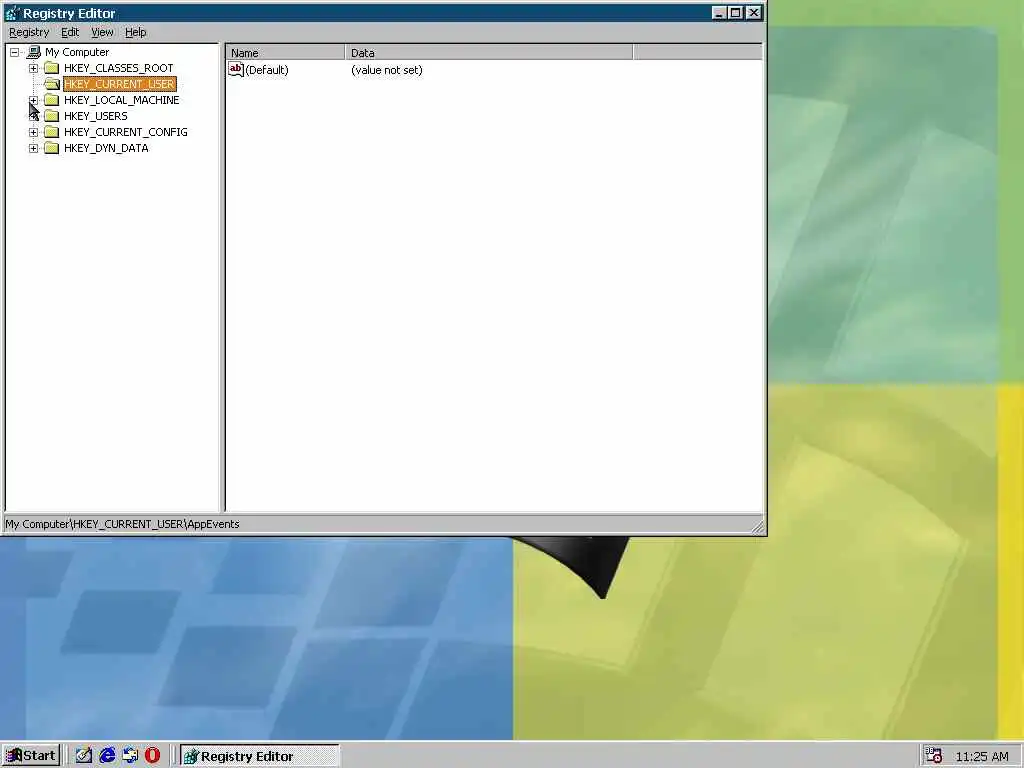Click the 11:25 AM taskbar clock
This screenshot has height=768, width=1024.
(982, 756)
